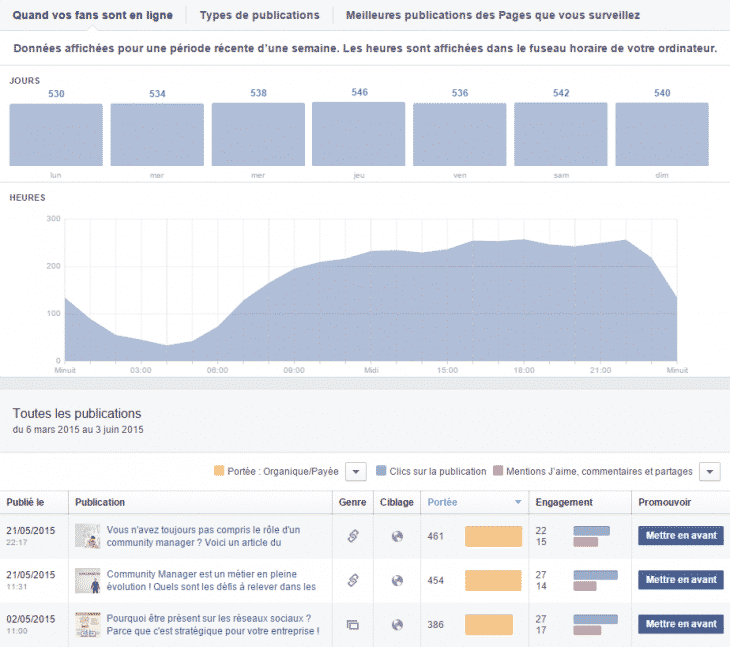Click the globe targeting icon in the third row

[397, 625]
